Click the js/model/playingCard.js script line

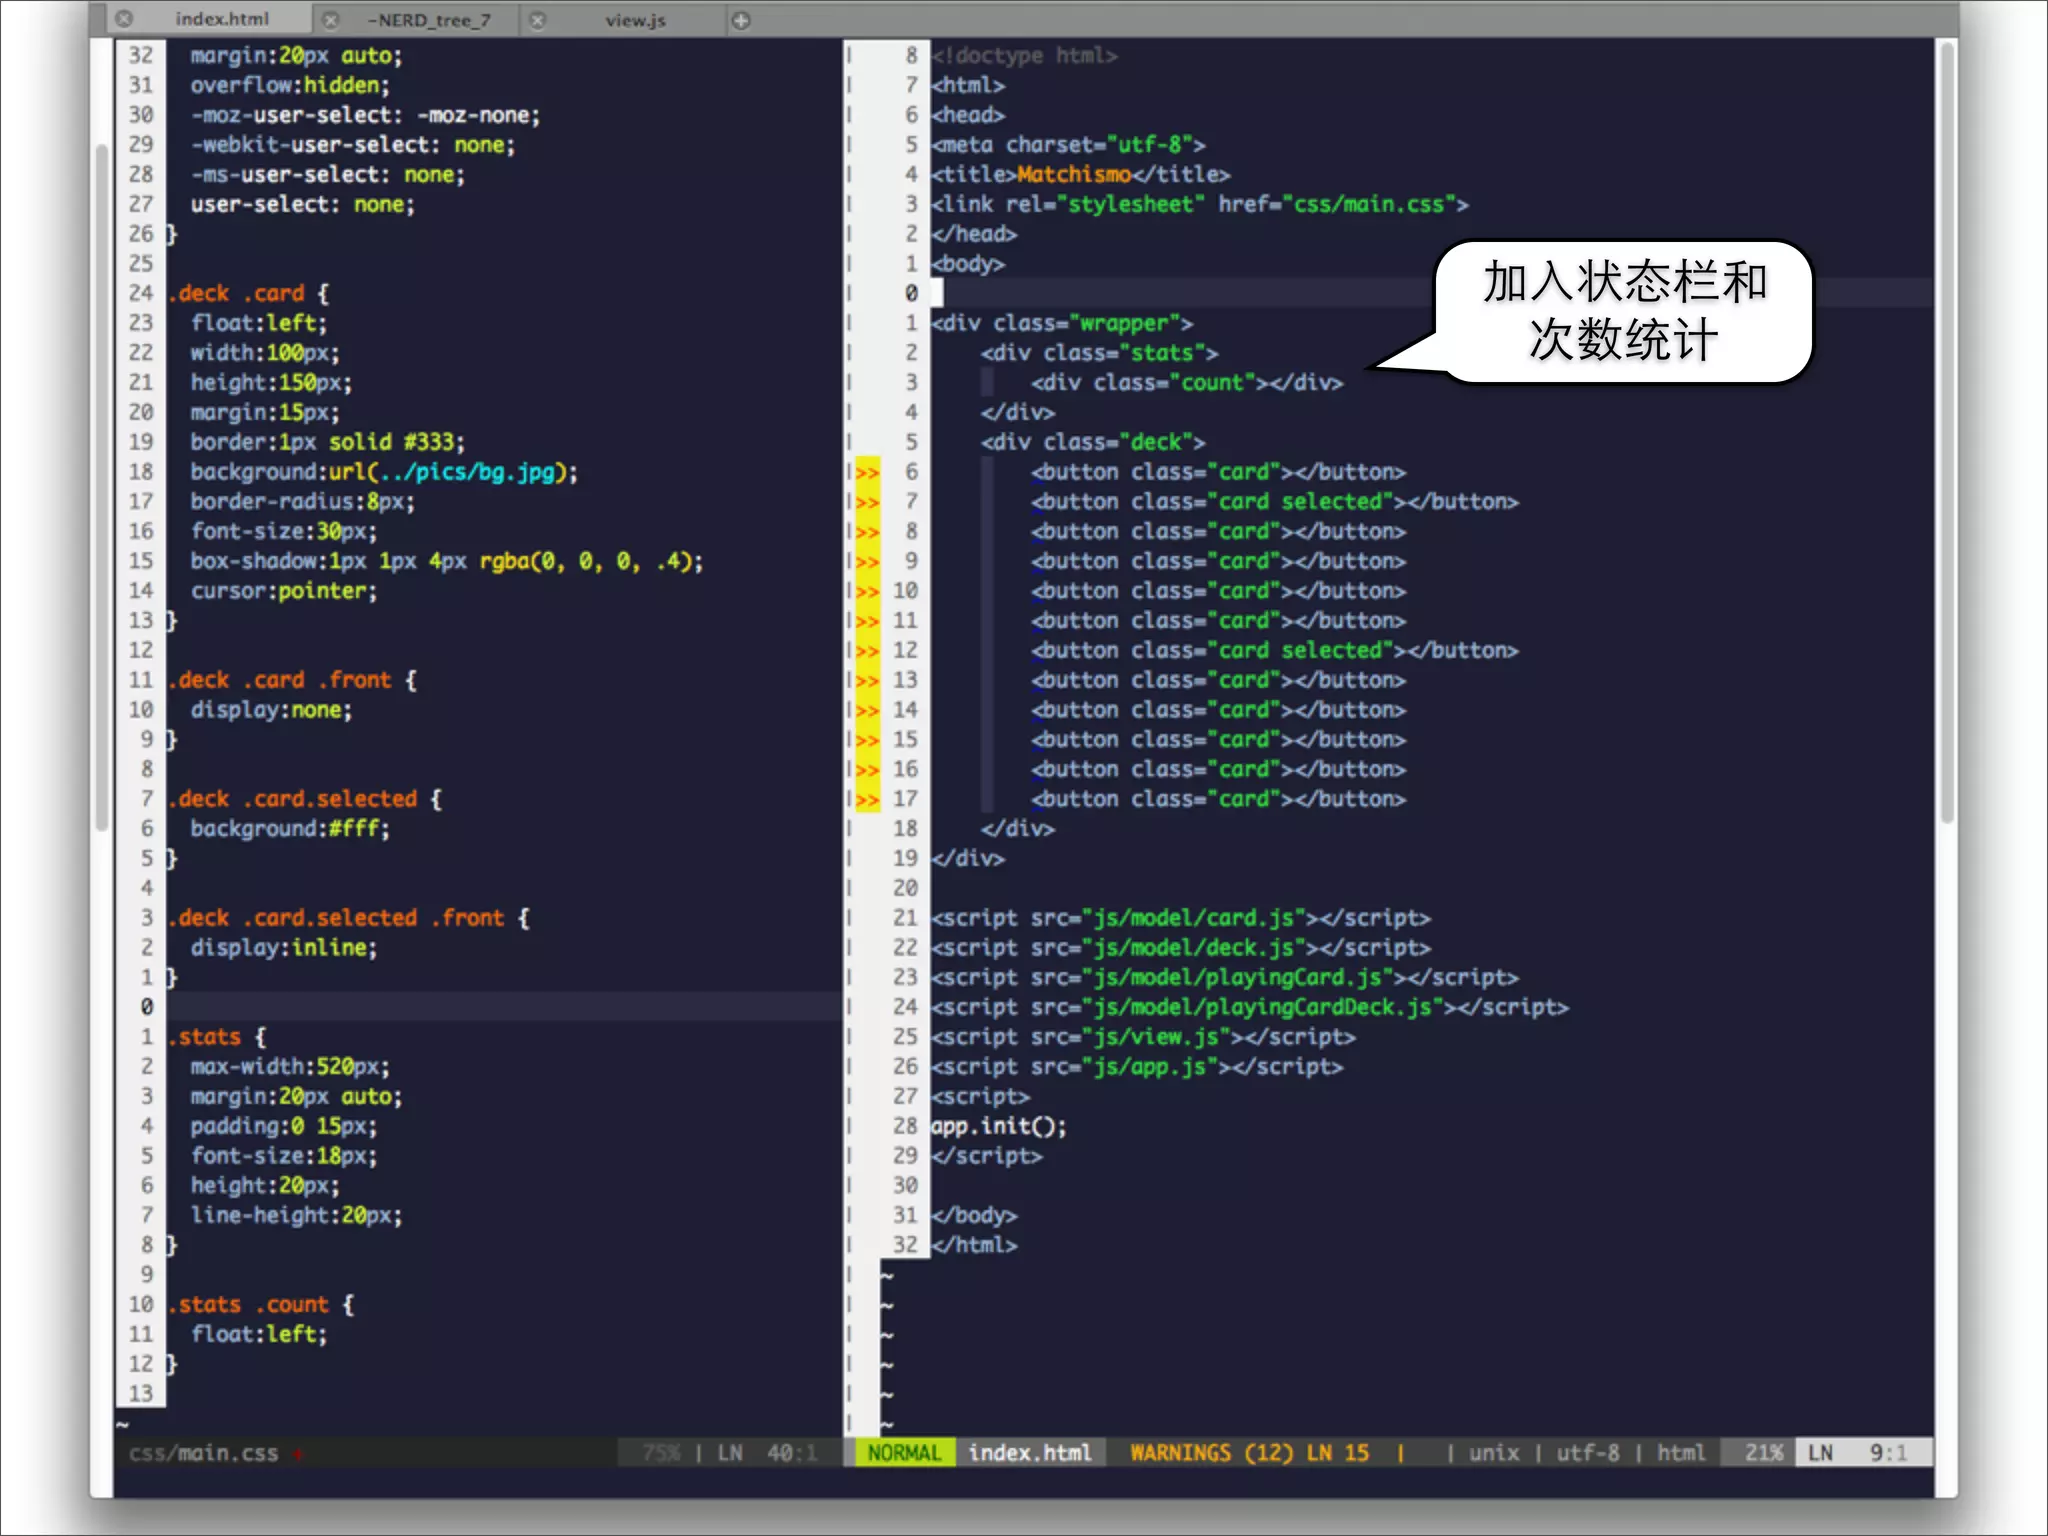click(x=1225, y=978)
